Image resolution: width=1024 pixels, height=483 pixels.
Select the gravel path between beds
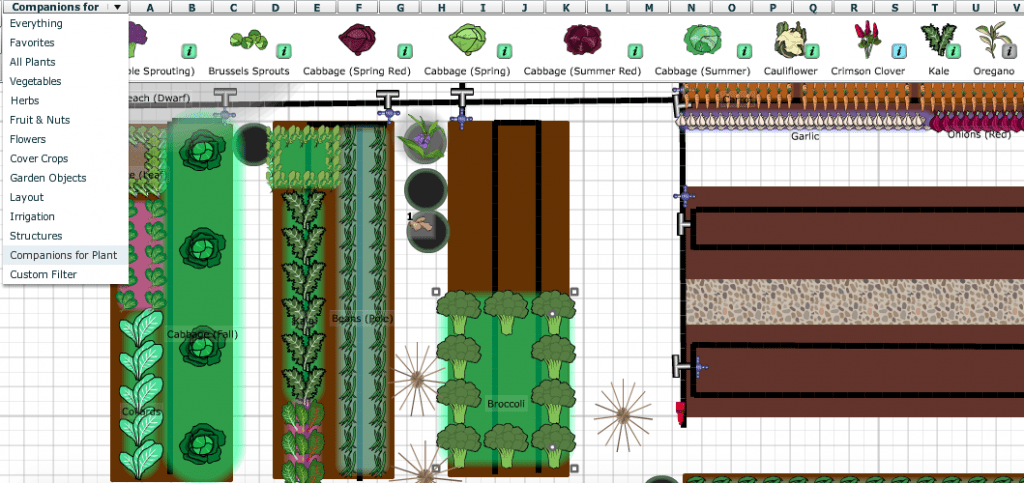(x=852, y=301)
